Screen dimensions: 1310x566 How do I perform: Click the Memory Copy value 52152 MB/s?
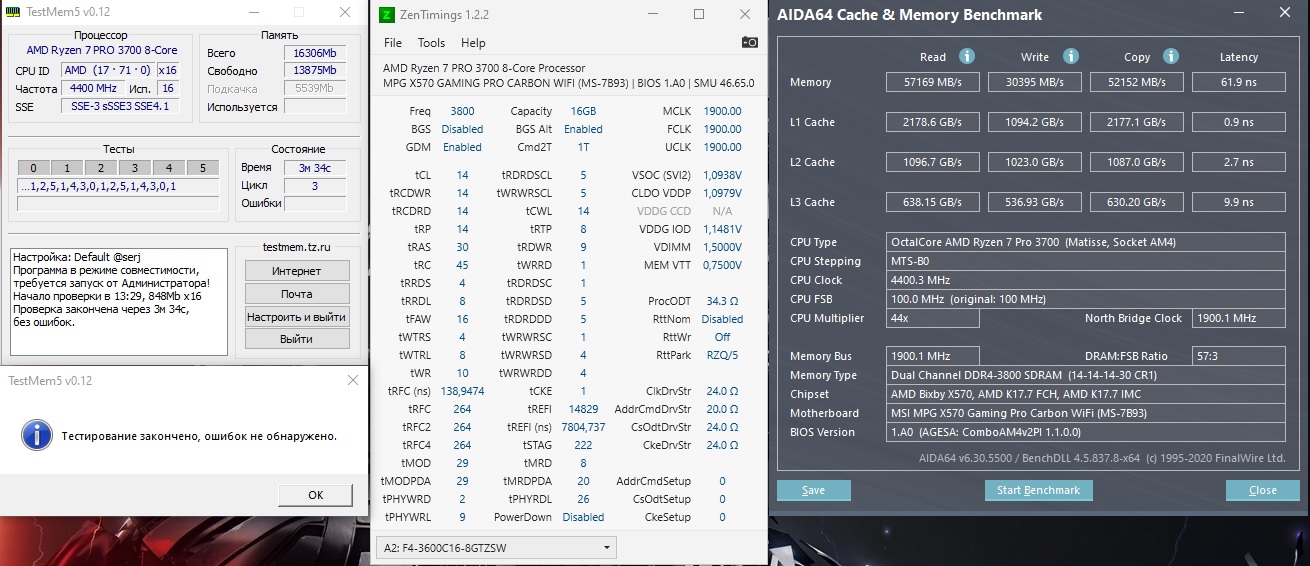coord(1137,82)
